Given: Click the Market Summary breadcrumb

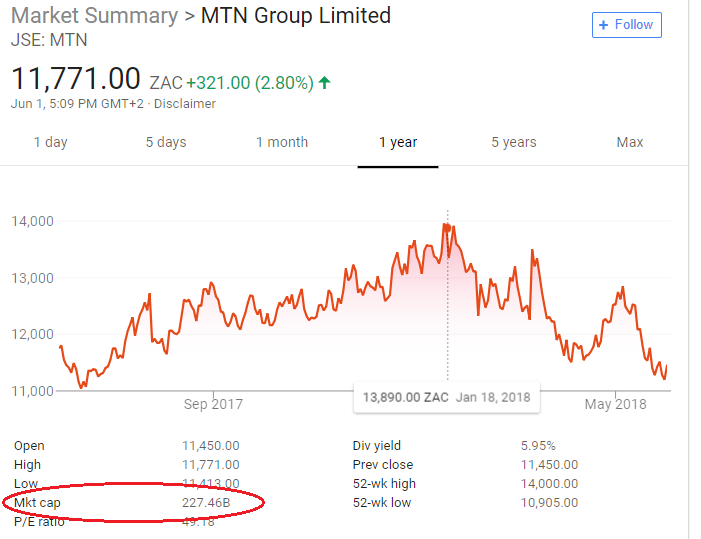Looking at the screenshot, I should (93, 16).
